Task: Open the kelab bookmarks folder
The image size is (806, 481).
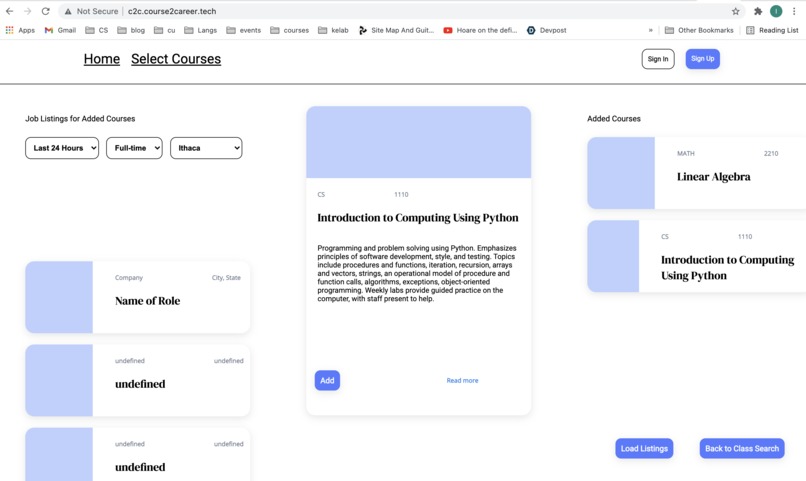Action: [x=333, y=30]
